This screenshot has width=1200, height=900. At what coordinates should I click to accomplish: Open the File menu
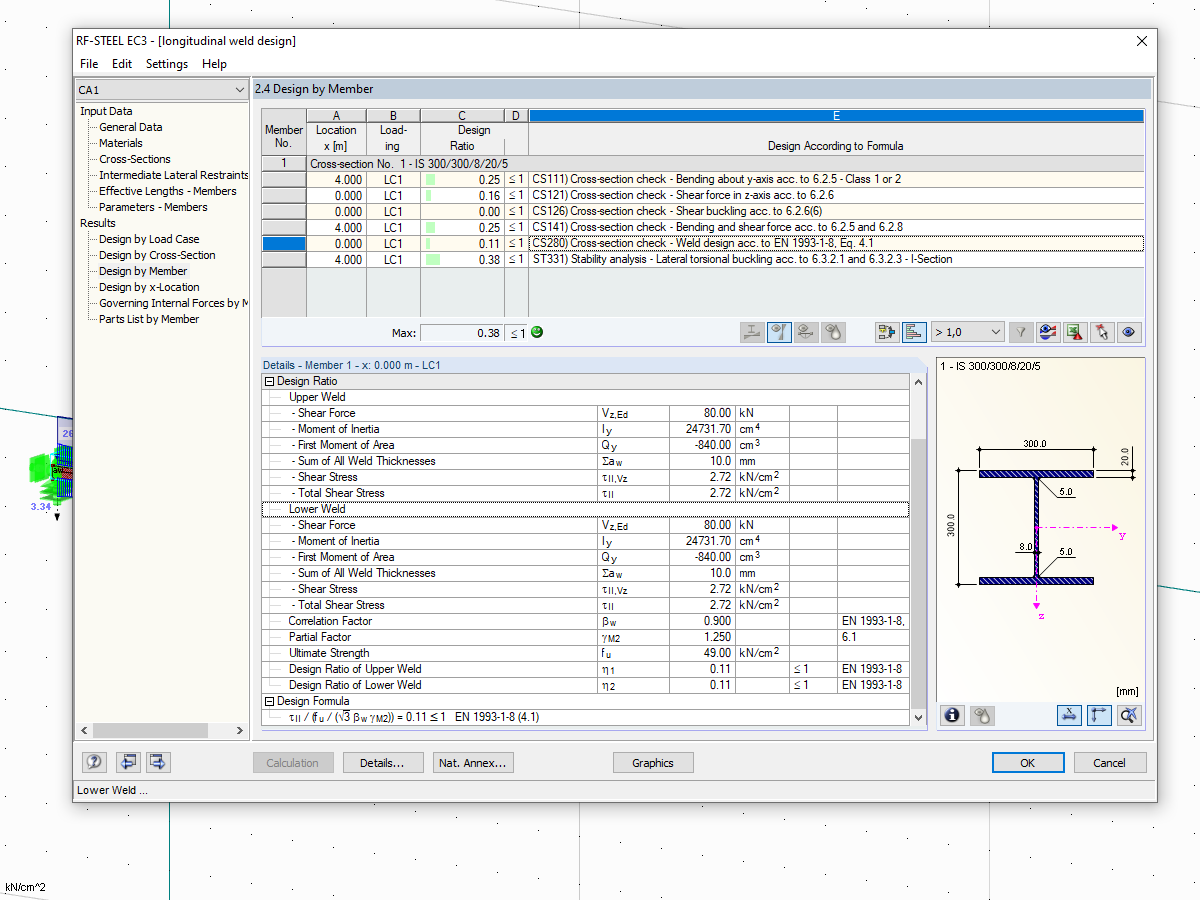coord(89,64)
